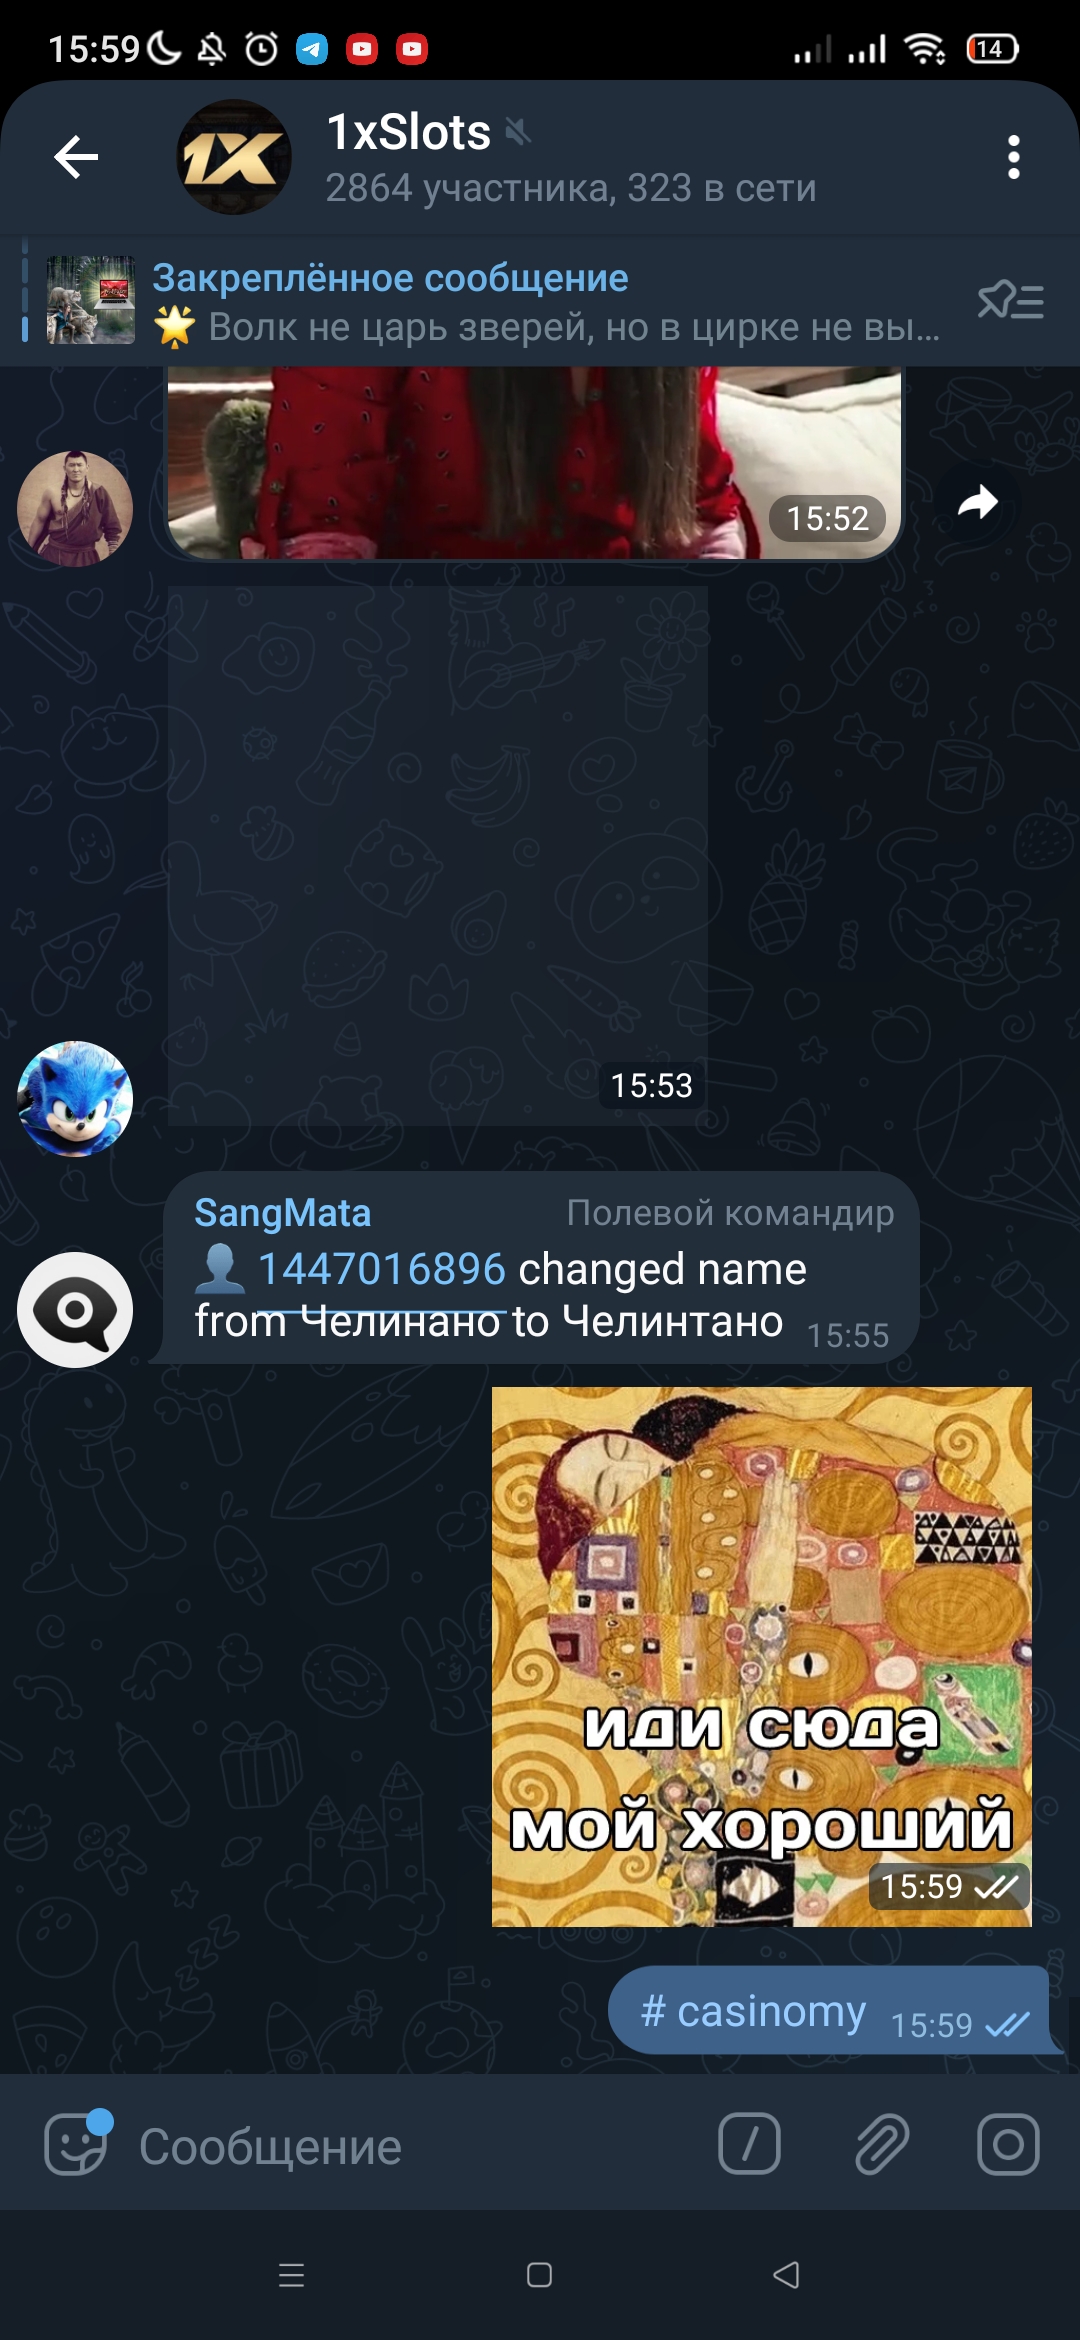Open the pinned messages list icon

1010,300
